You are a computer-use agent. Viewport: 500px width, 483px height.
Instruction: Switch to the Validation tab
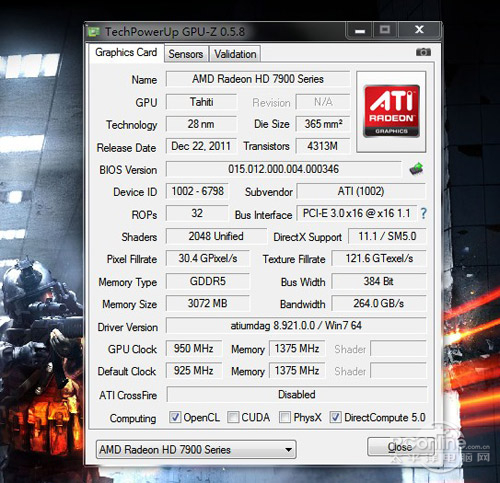tap(235, 54)
